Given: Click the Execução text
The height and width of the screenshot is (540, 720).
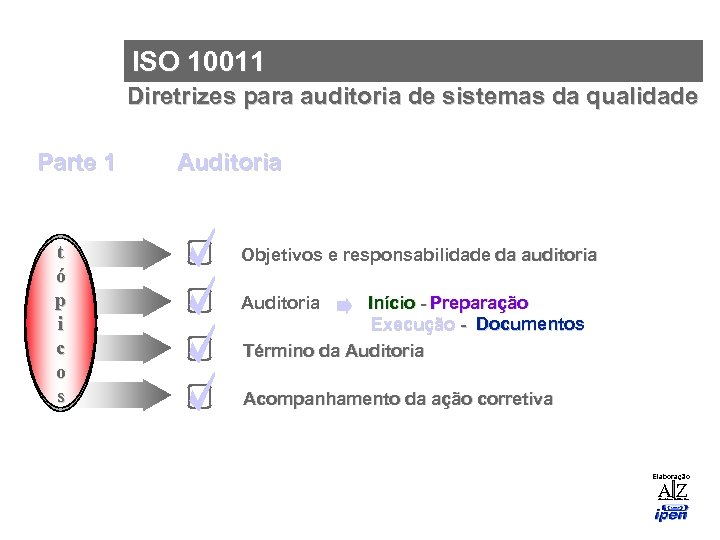Looking at the screenshot, I should point(413,324).
